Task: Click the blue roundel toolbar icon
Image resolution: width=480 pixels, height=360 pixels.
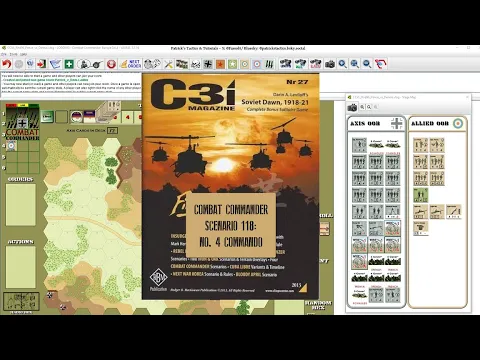Action: click(x=257, y=64)
